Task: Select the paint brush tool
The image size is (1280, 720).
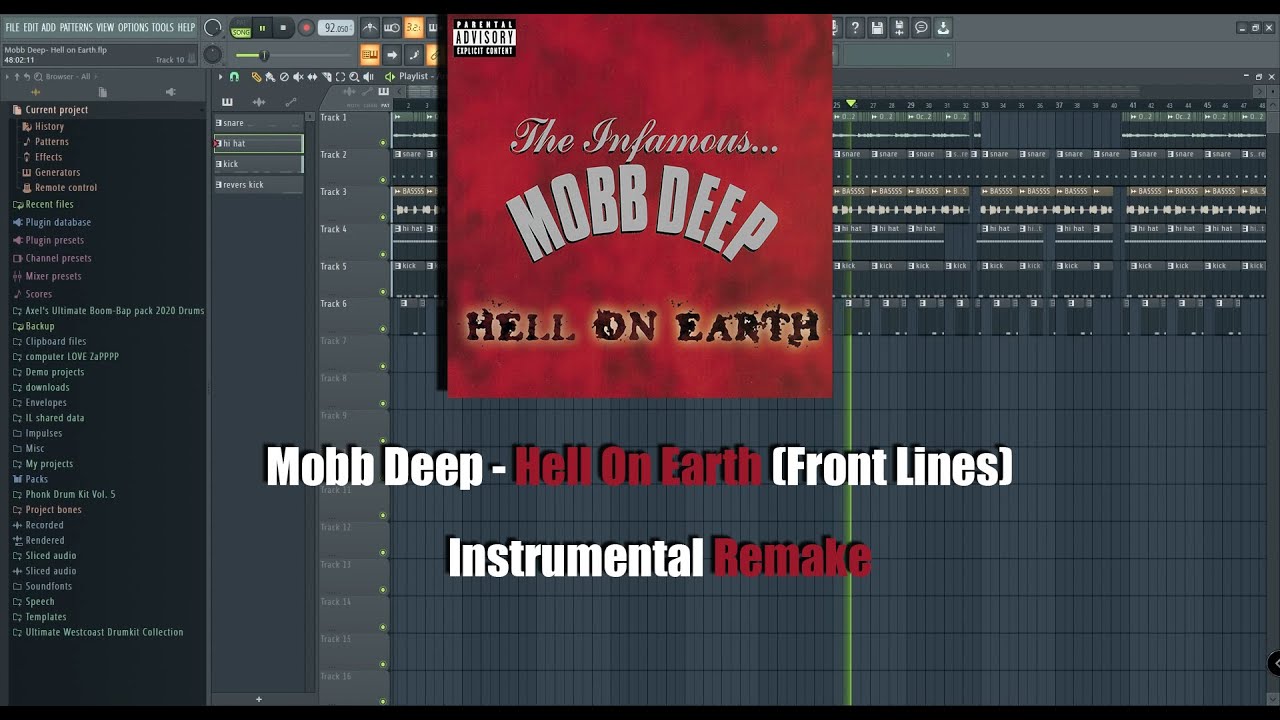Action: tap(270, 76)
